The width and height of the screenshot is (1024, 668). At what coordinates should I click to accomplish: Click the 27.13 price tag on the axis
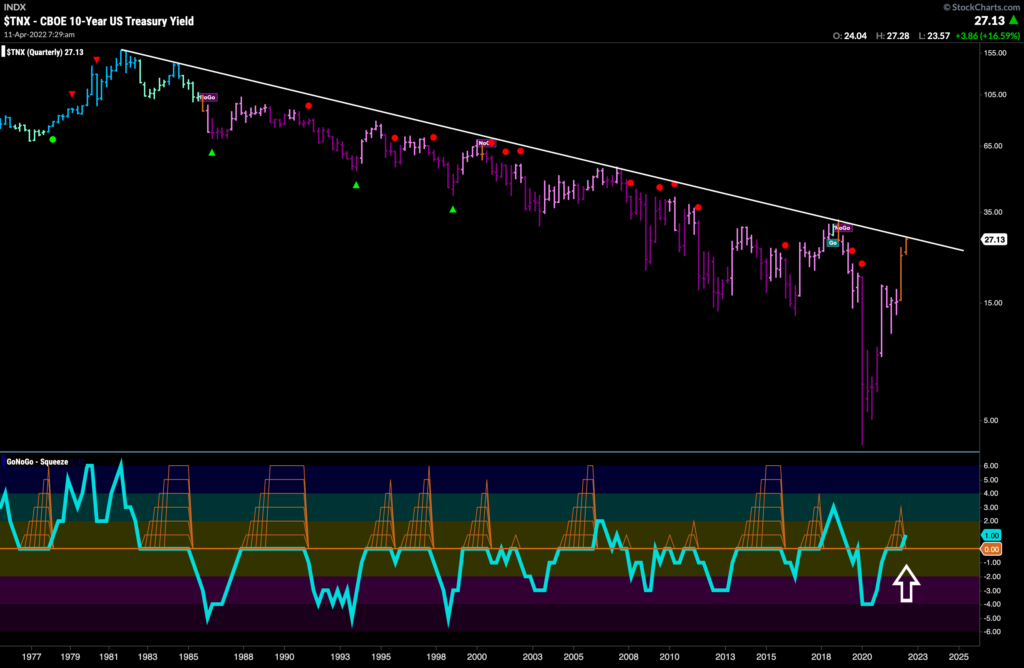(994, 240)
